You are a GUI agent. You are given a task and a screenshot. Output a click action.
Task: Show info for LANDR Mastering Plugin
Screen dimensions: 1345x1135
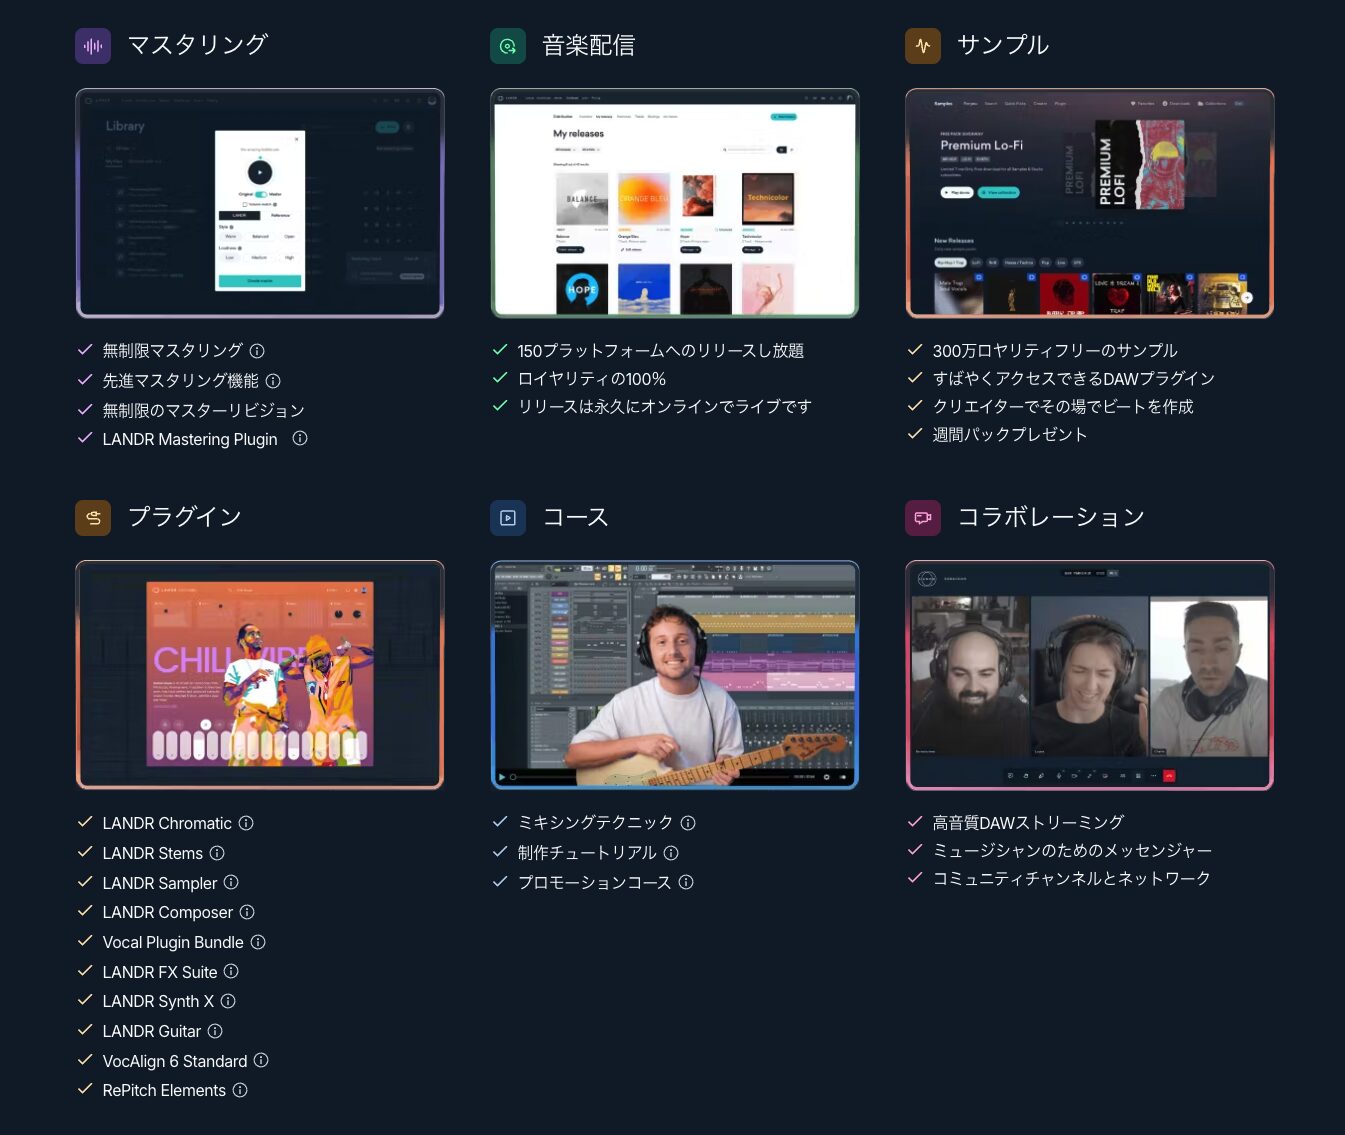point(300,438)
